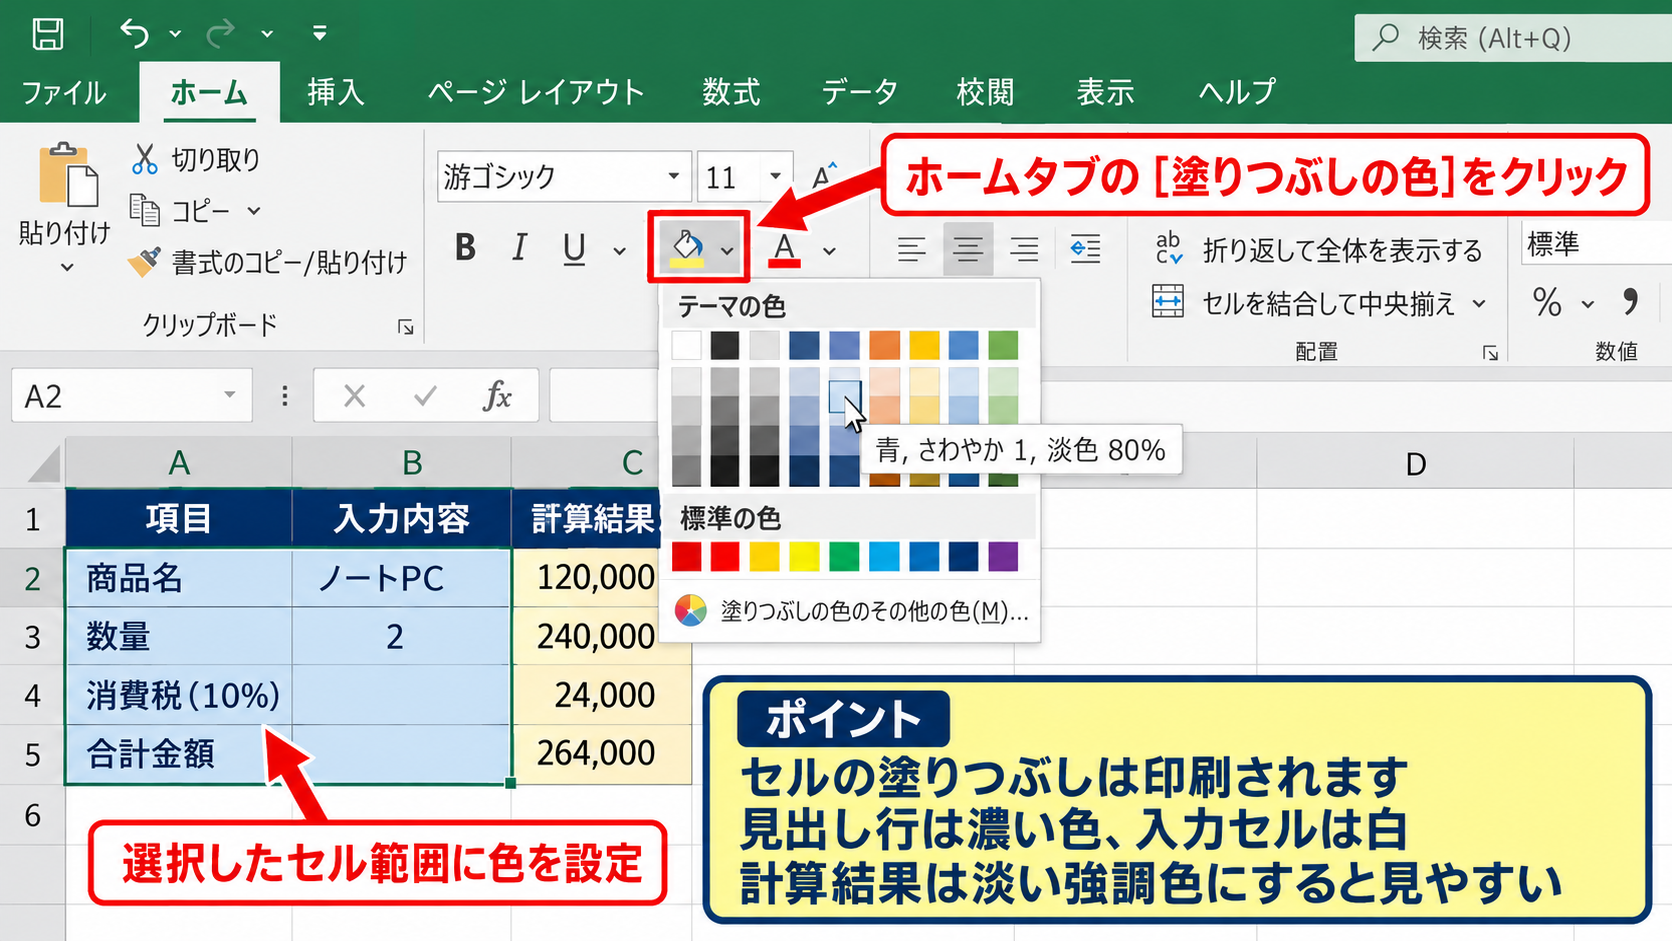Open the ファイル tab

pyautogui.click(x=64, y=93)
